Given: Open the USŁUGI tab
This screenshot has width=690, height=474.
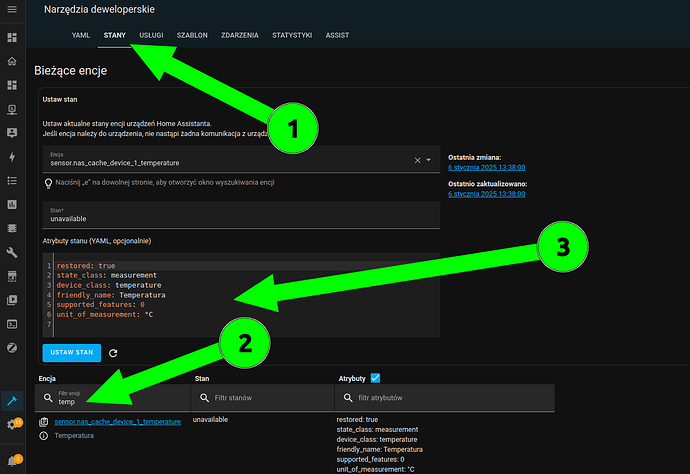Looking at the screenshot, I should [151, 35].
